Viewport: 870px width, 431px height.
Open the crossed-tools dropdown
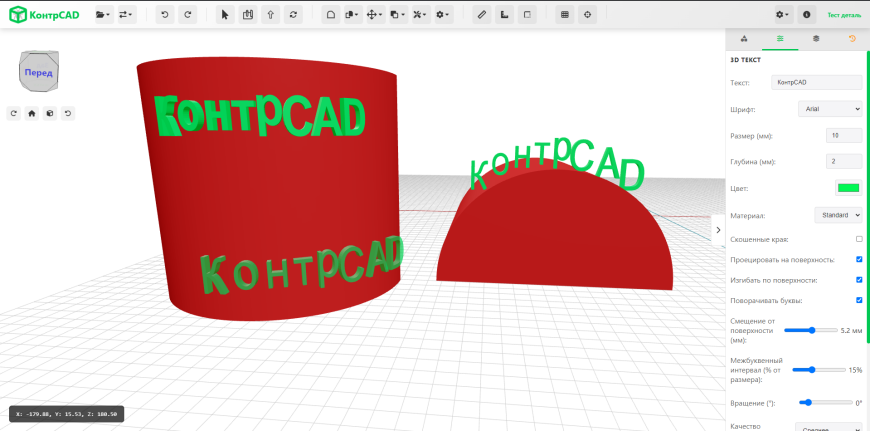click(421, 15)
